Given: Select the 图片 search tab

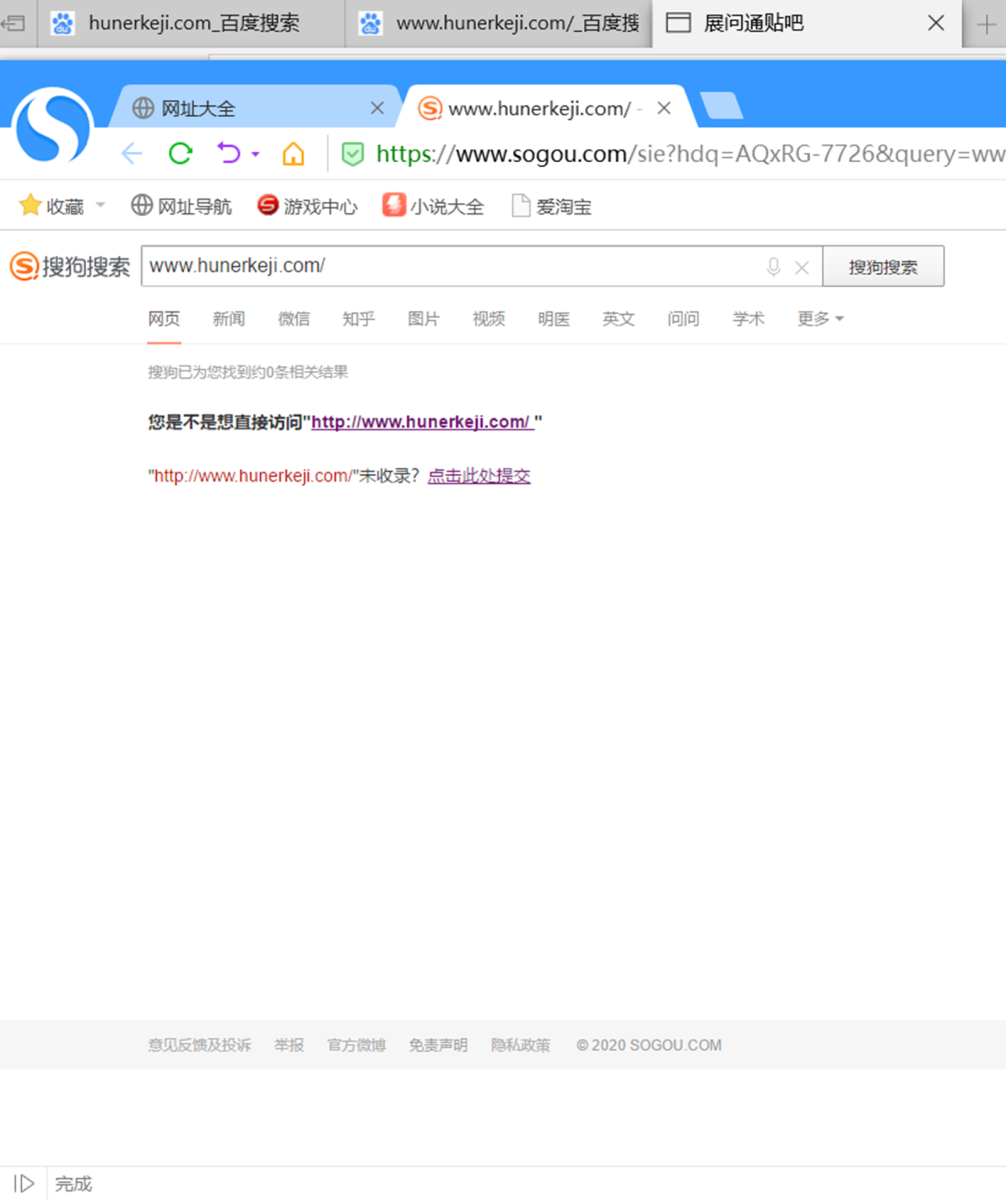Looking at the screenshot, I should [423, 318].
